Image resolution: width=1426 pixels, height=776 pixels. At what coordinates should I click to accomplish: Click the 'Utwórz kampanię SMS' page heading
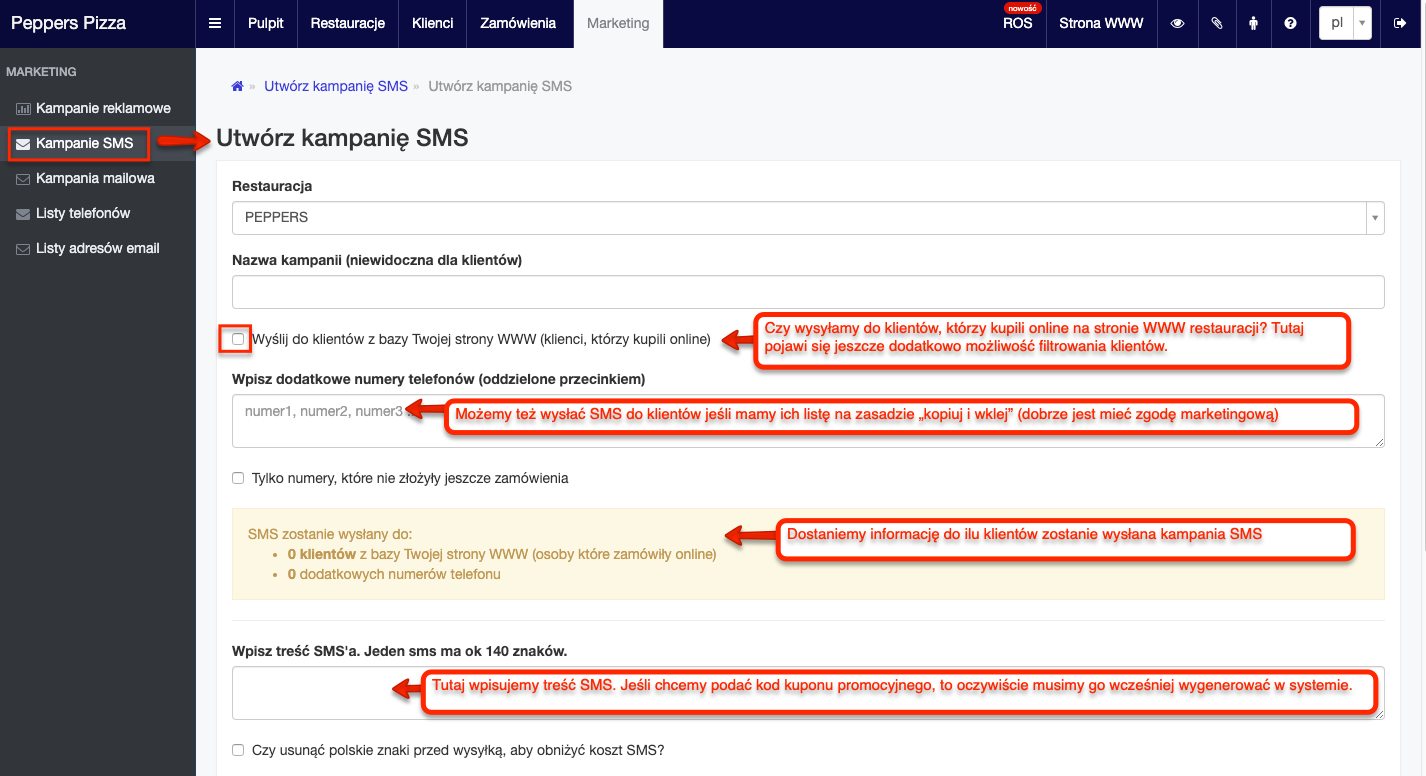point(342,138)
